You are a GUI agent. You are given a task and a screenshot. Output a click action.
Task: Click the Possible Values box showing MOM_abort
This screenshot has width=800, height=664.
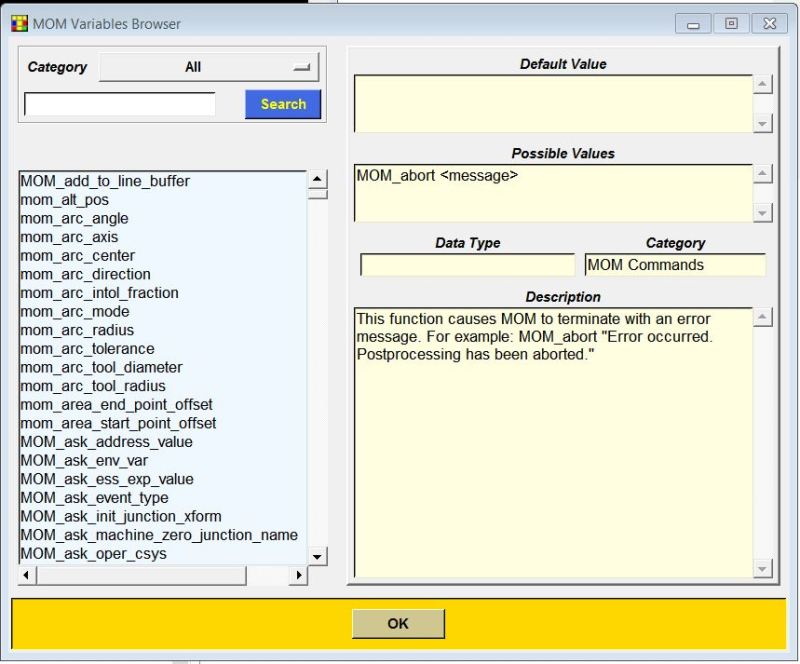pyautogui.click(x=554, y=193)
